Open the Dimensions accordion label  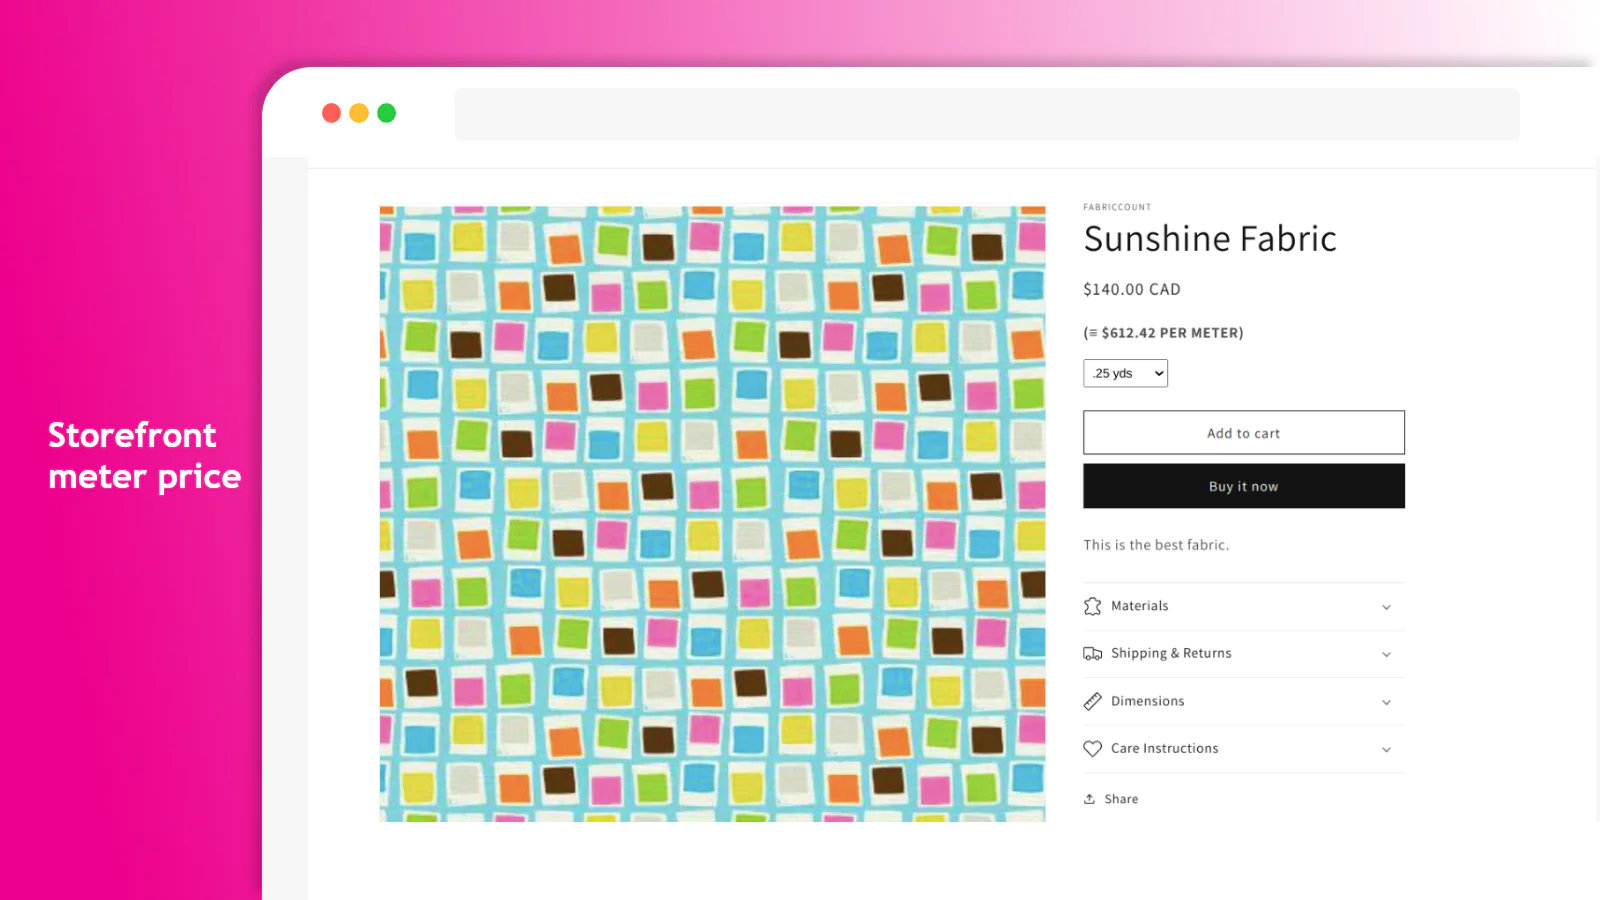(1147, 701)
